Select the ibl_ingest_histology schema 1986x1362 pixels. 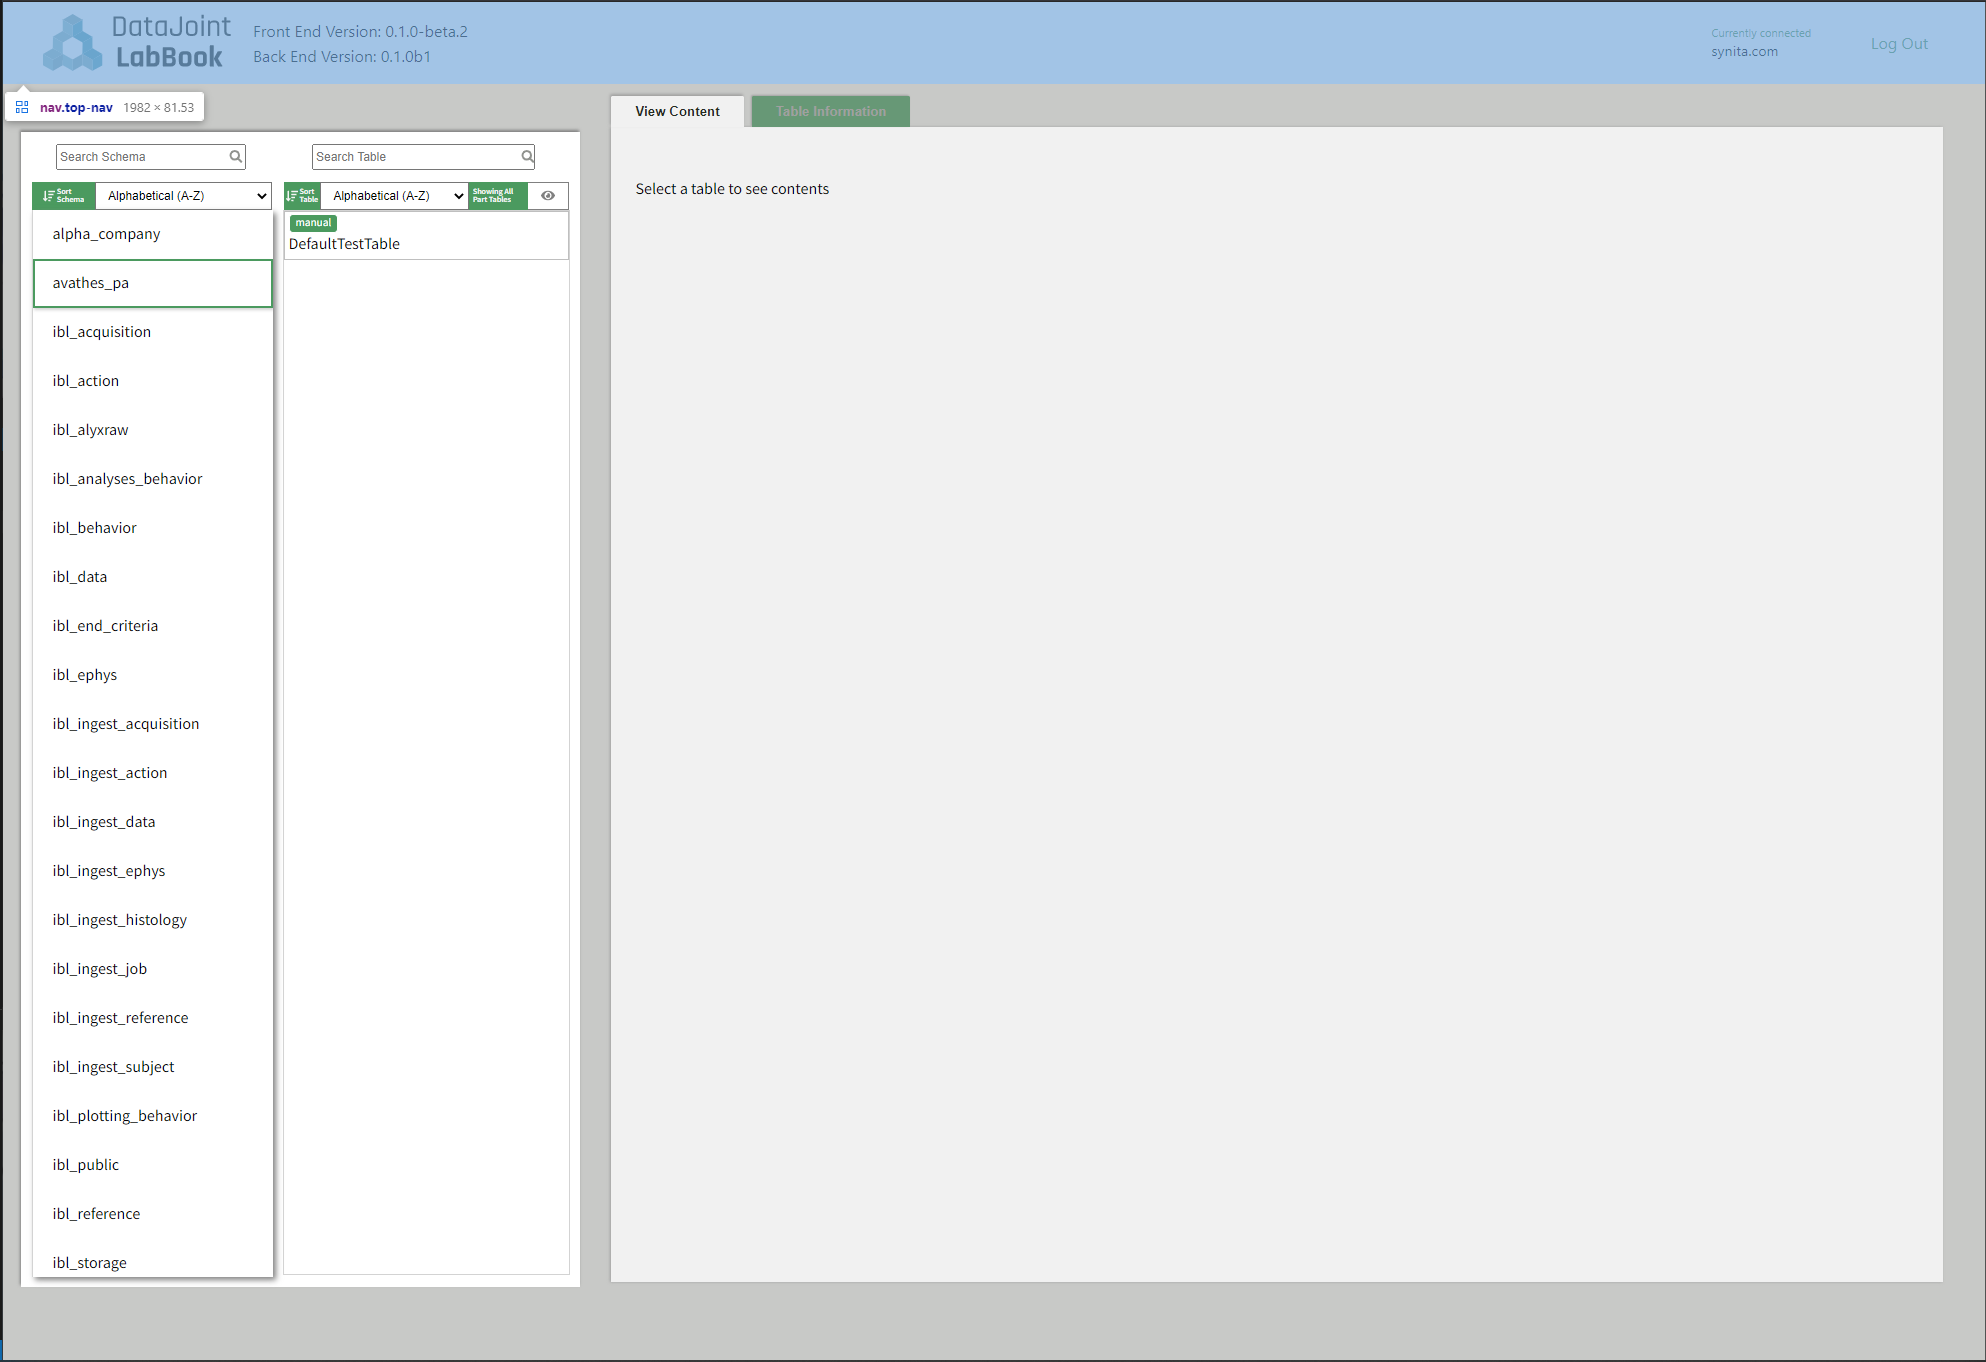[x=153, y=920]
